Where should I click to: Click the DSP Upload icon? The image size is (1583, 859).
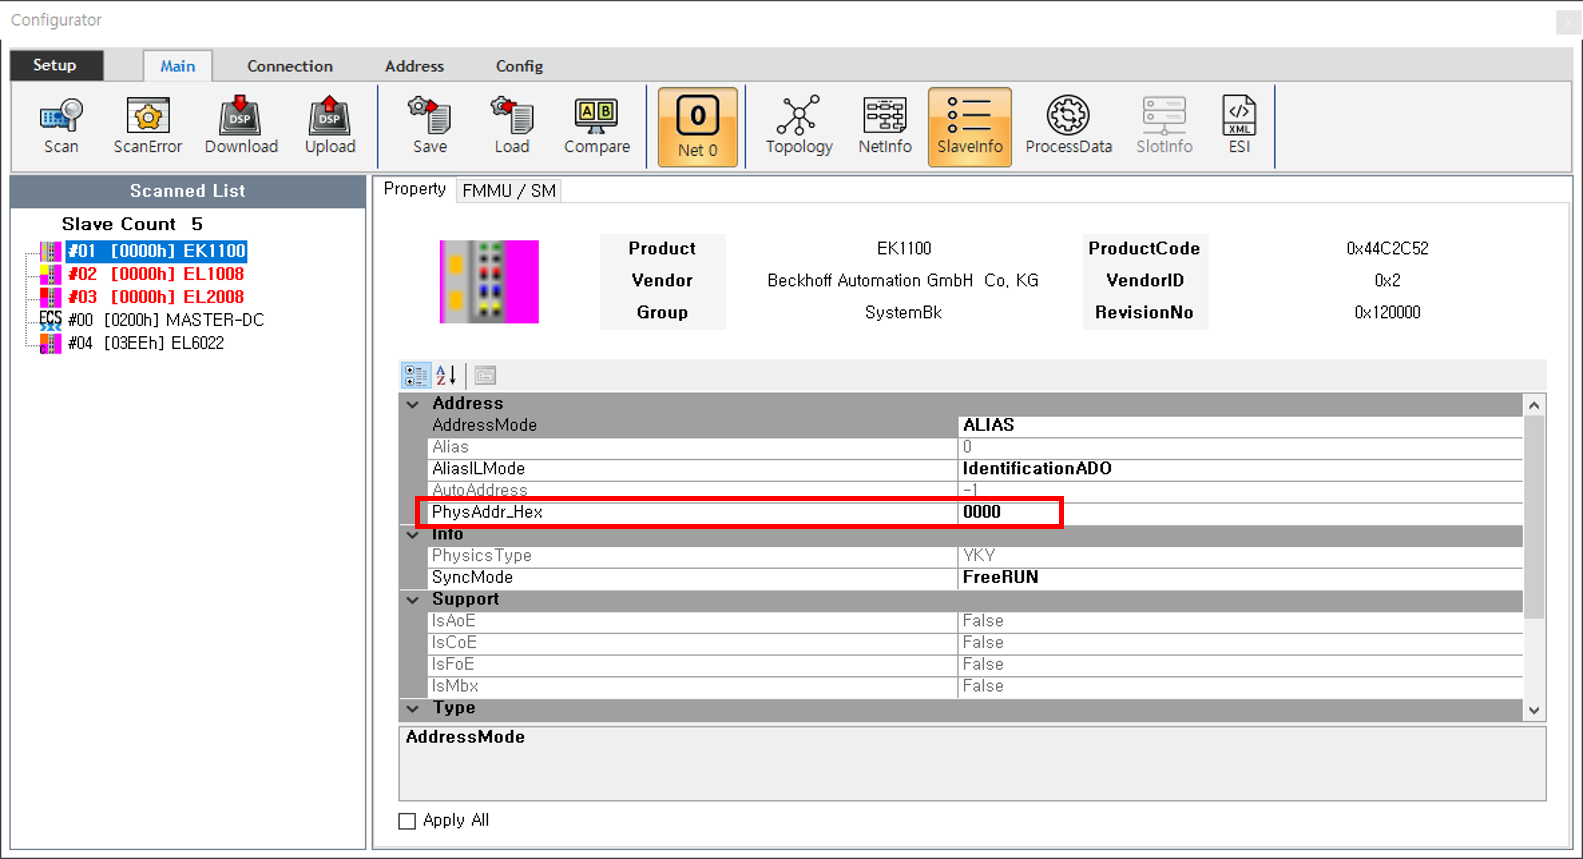[330, 126]
